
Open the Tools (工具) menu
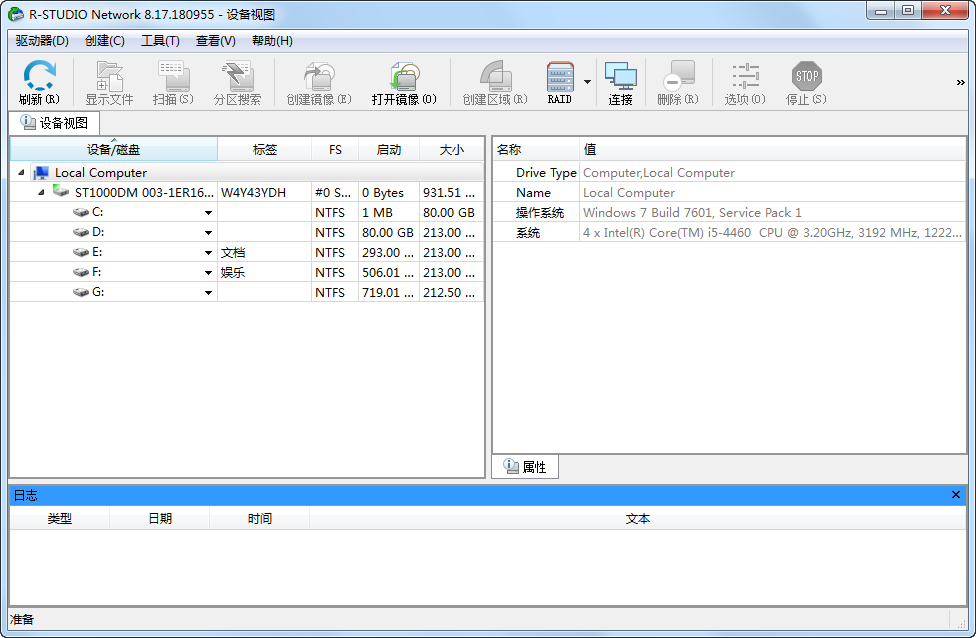[x=160, y=41]
